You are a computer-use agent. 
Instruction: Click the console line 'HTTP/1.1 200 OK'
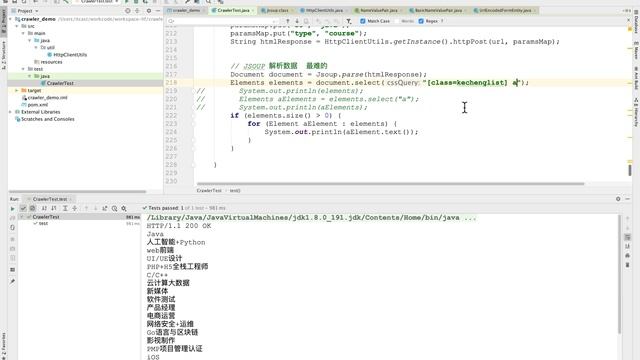pyautogui.click(x=179, y=226)
